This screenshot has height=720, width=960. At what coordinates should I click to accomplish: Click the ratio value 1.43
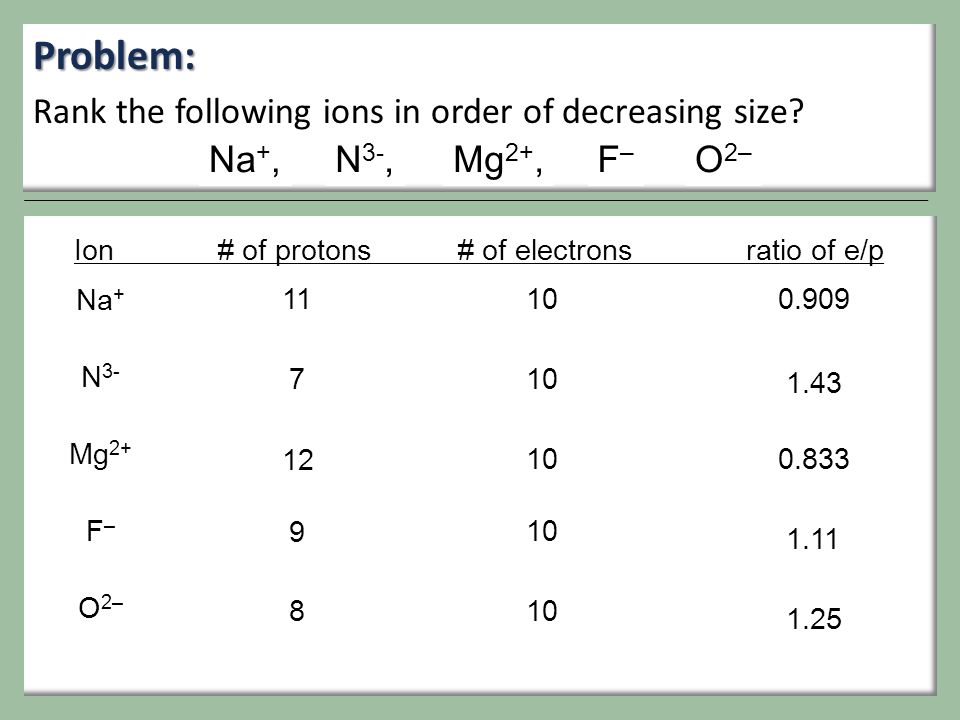[814, 383]
